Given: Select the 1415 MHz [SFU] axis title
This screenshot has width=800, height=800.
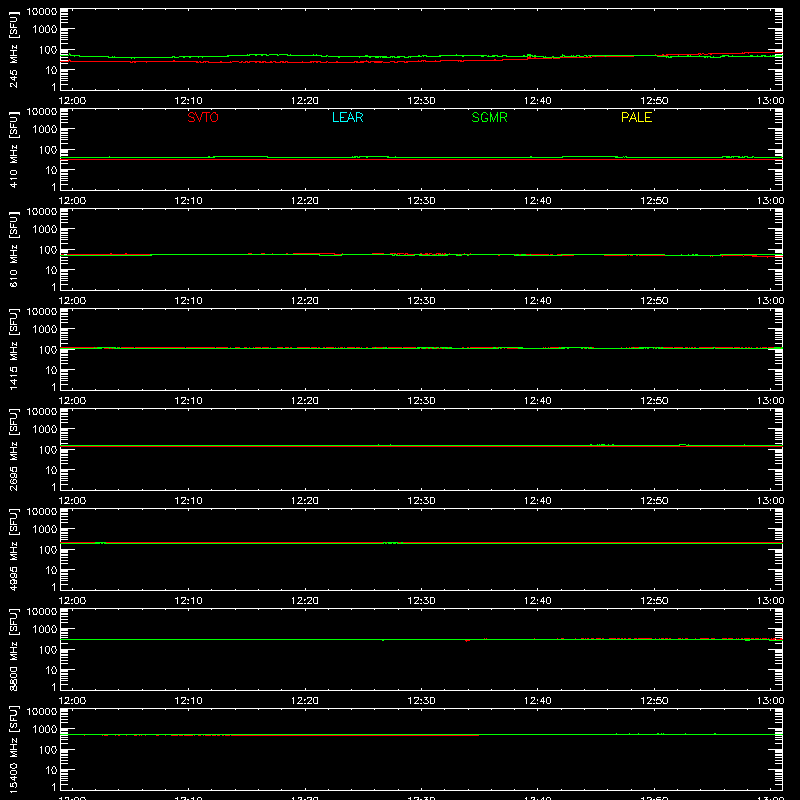Looking at the screenshot, I should click(13, 349).
